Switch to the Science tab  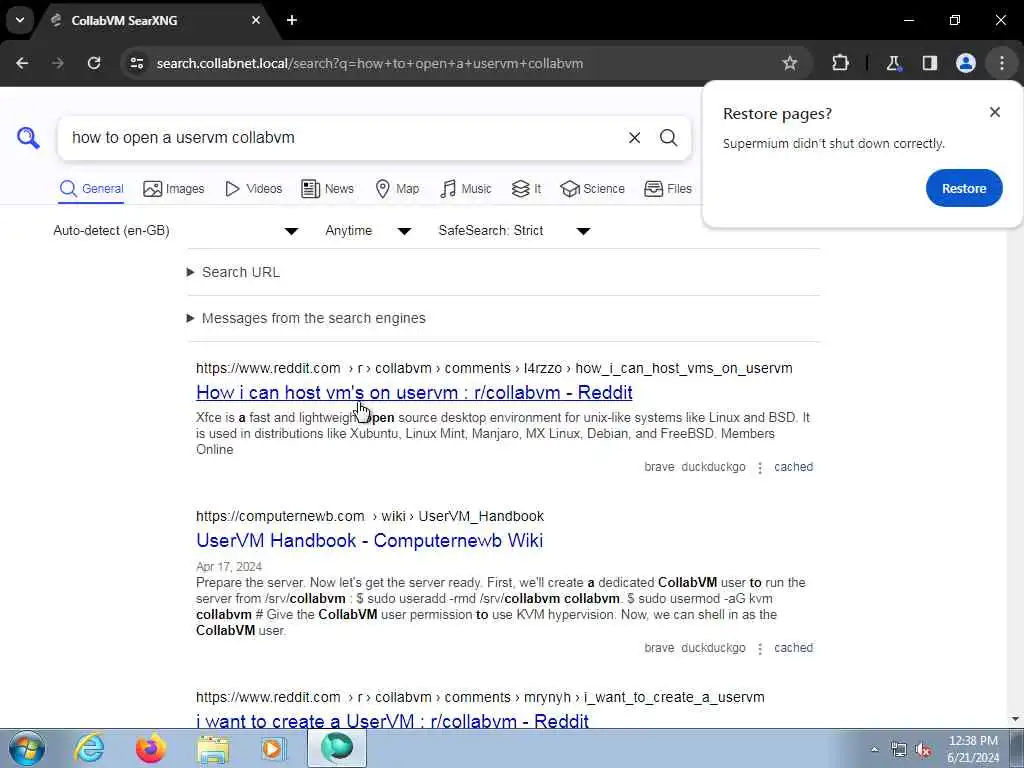592,189
